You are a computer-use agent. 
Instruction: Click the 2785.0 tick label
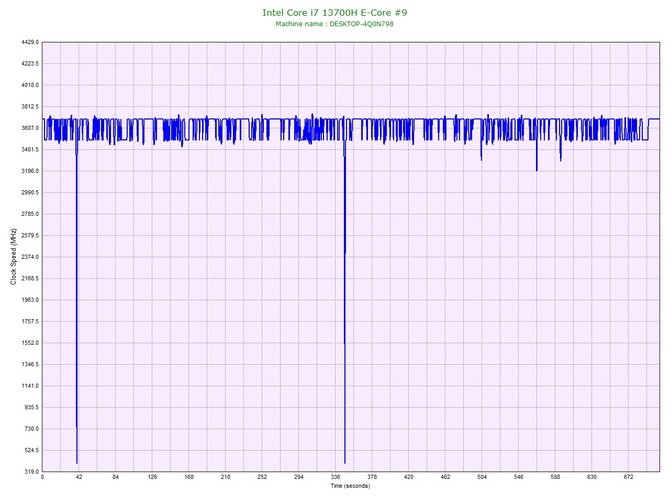30,214
